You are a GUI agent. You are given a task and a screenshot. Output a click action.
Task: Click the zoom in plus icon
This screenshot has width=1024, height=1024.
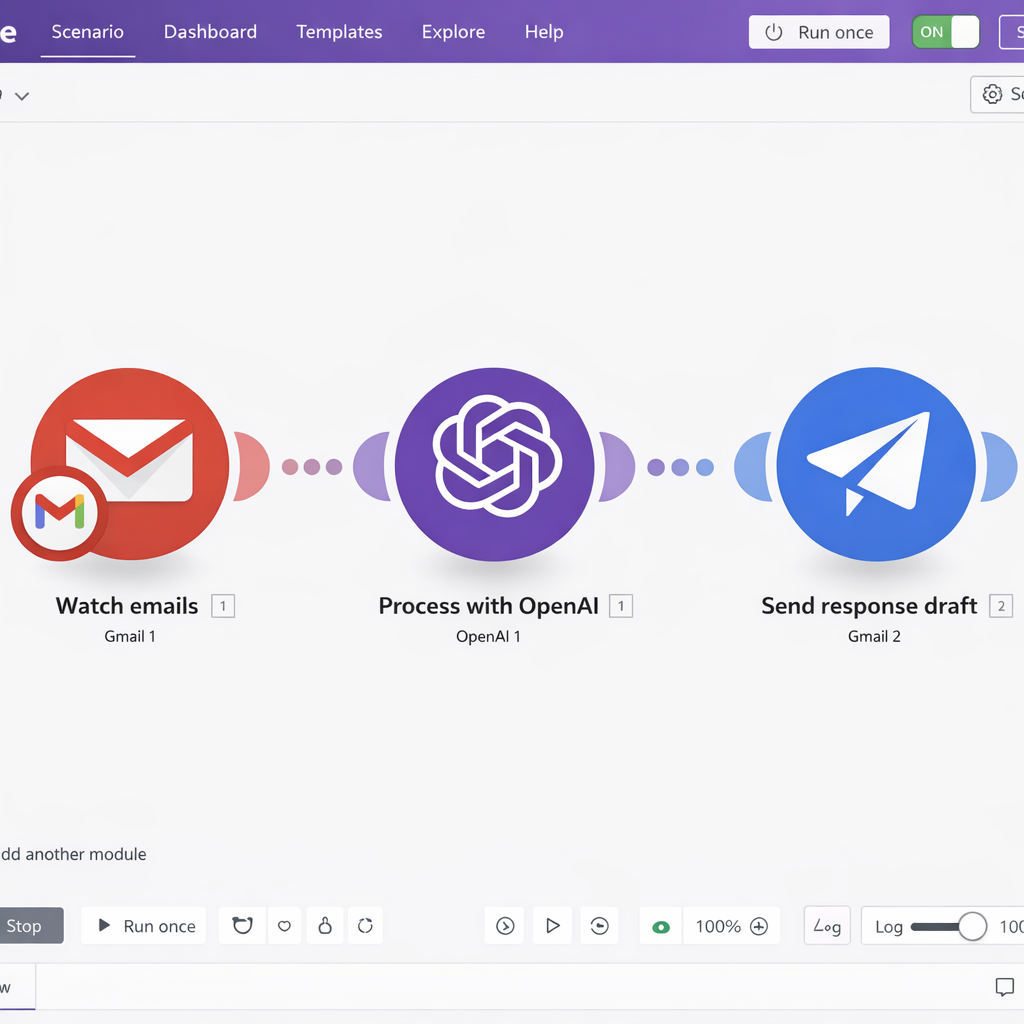[x=759, y=926]
